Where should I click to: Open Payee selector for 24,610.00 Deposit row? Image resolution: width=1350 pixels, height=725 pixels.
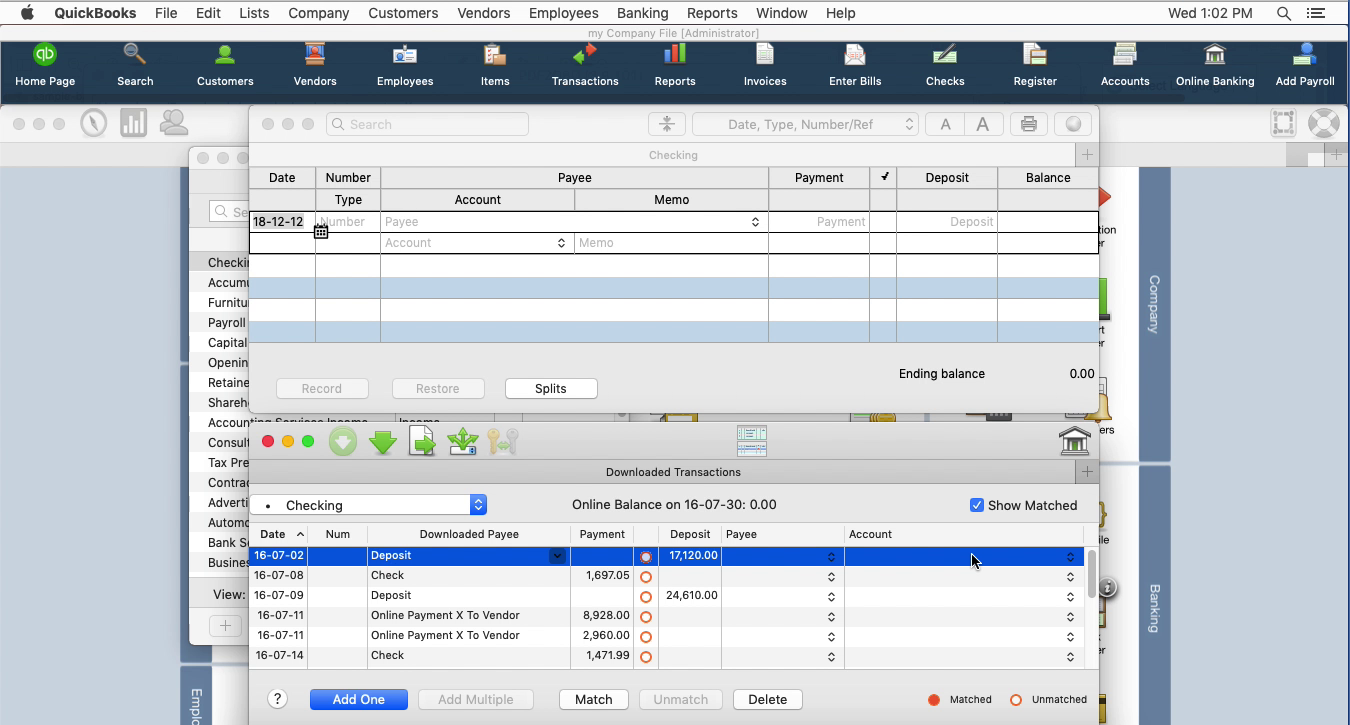tap(831, 597)
